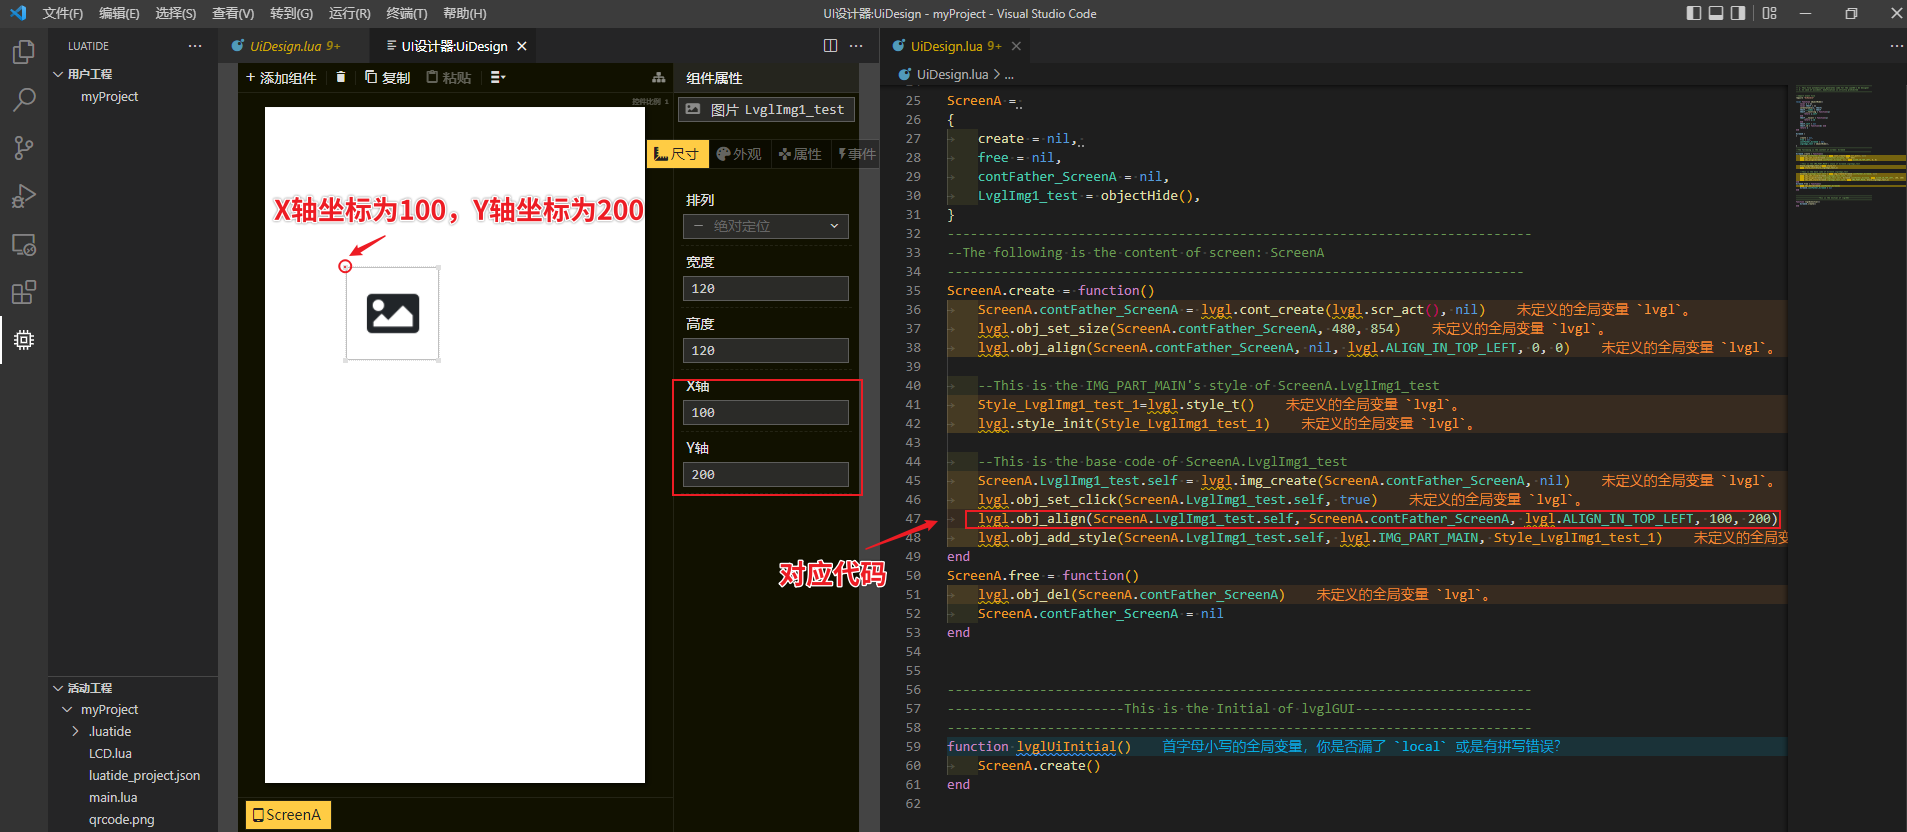
Task: Click the Customize Layout icon in title bar
Action: pyautogui.click(x=1769, y=13)
